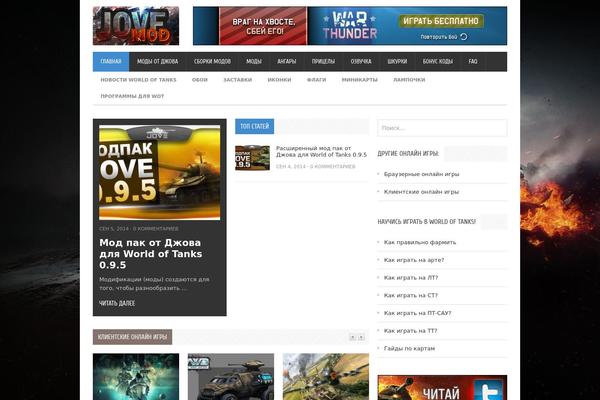
Task: Open Бонус коды menu item
Action: [438, 62]
